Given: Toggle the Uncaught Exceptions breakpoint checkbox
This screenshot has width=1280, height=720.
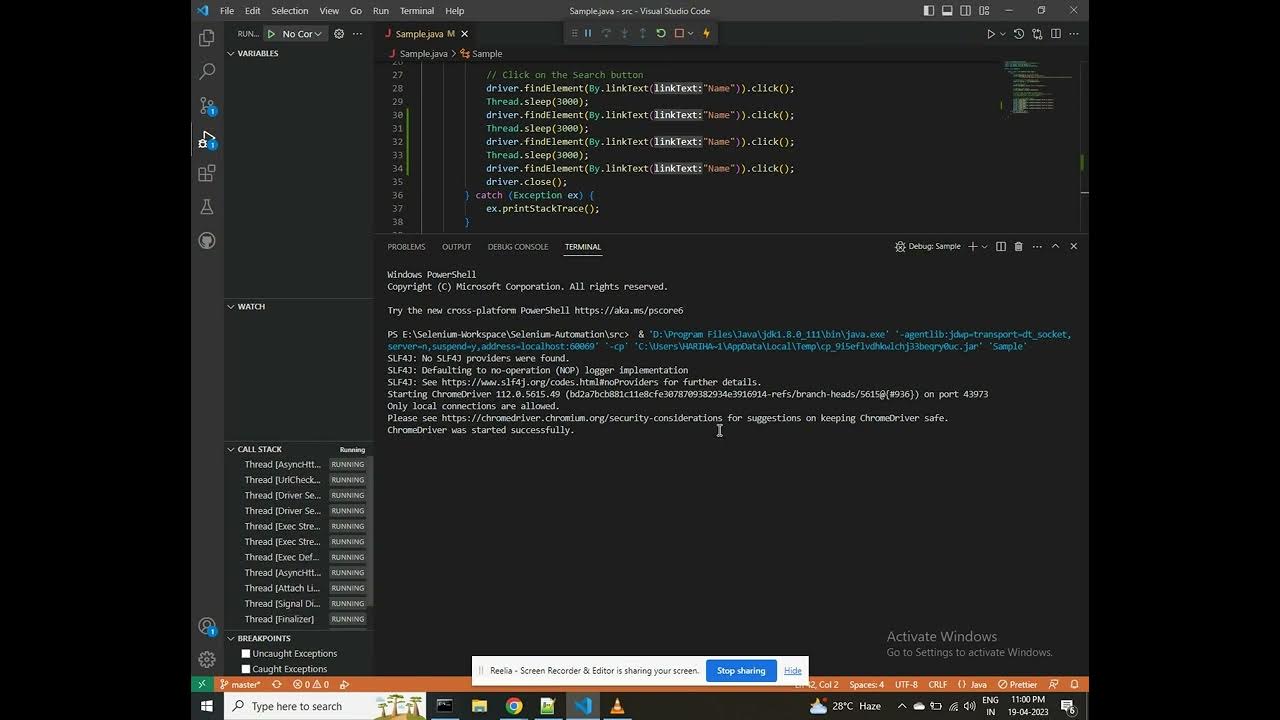Looking at the screenshot, I should pyautogui.click(x=246, y=654).
